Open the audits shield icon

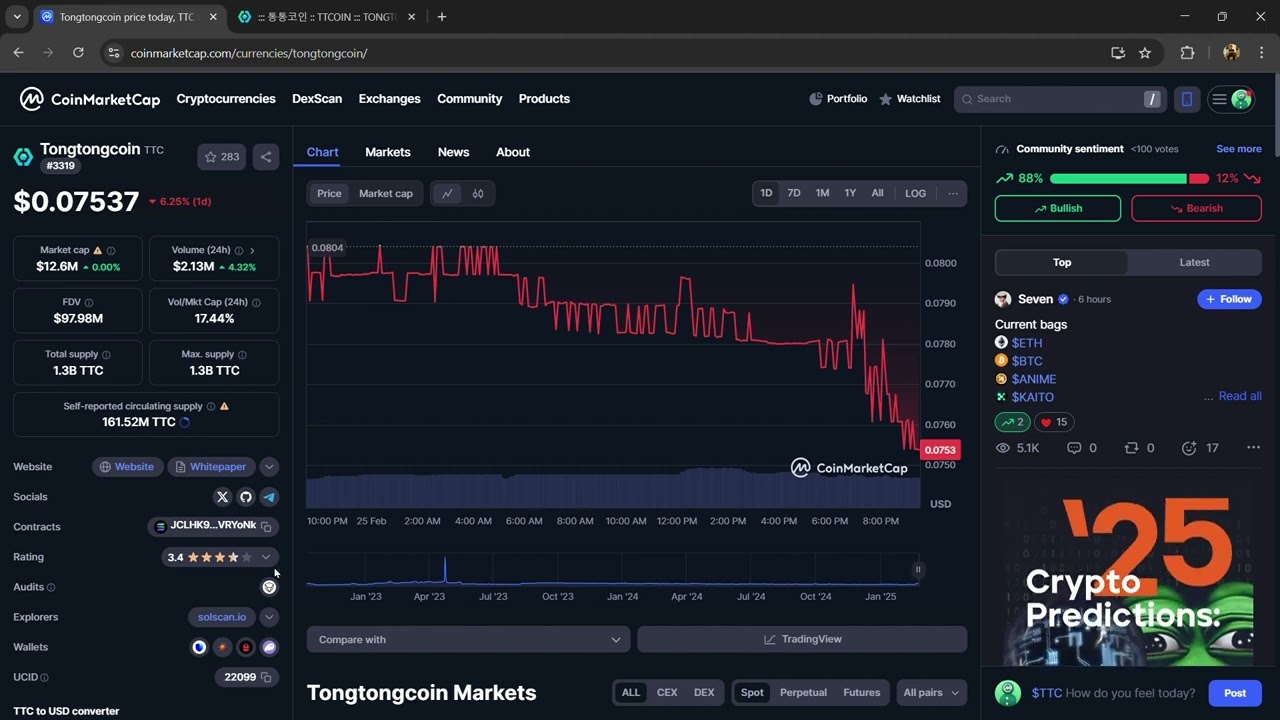click(269, 587)
